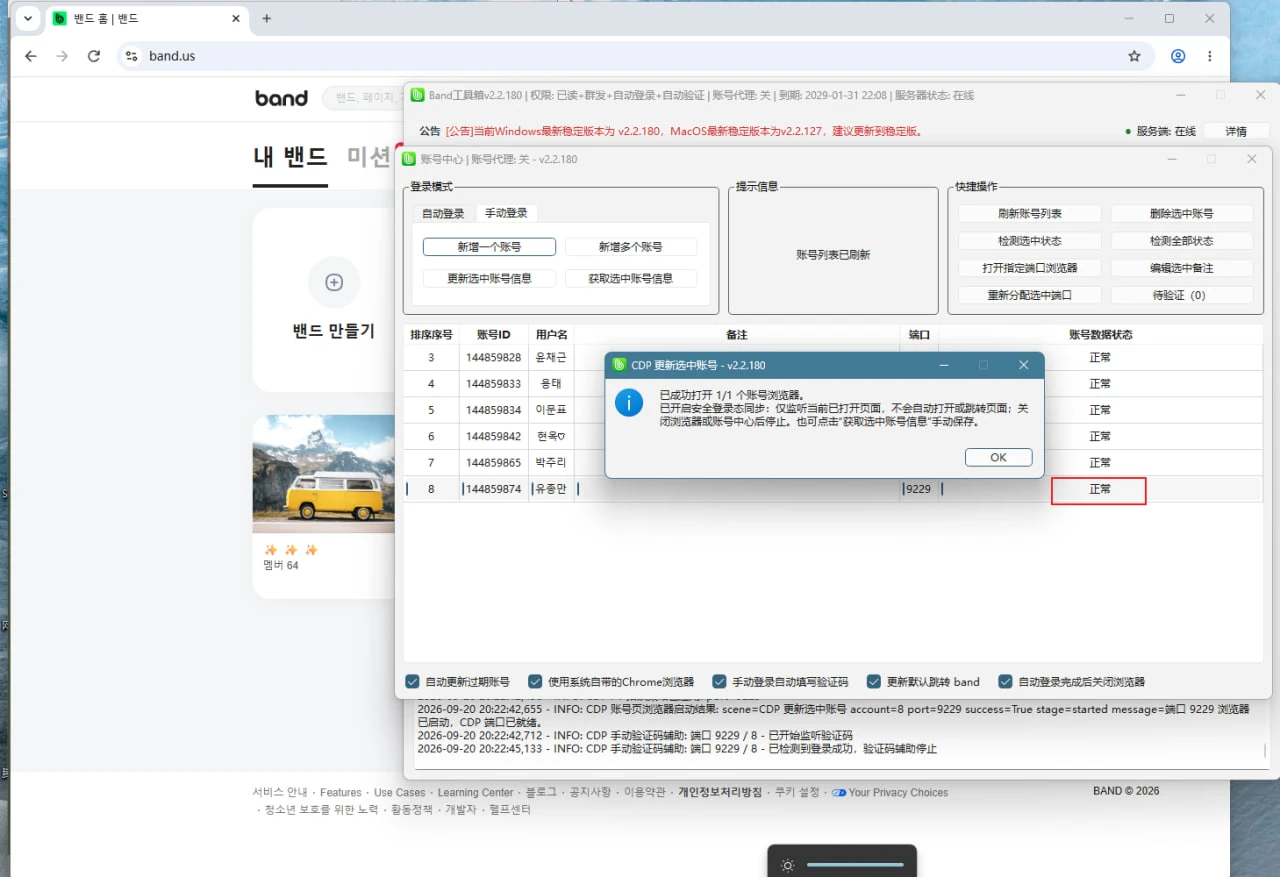The image size is (1280, 877).
Task: Click 刷新账号列表 button
Action: [x=1029, y=214]
